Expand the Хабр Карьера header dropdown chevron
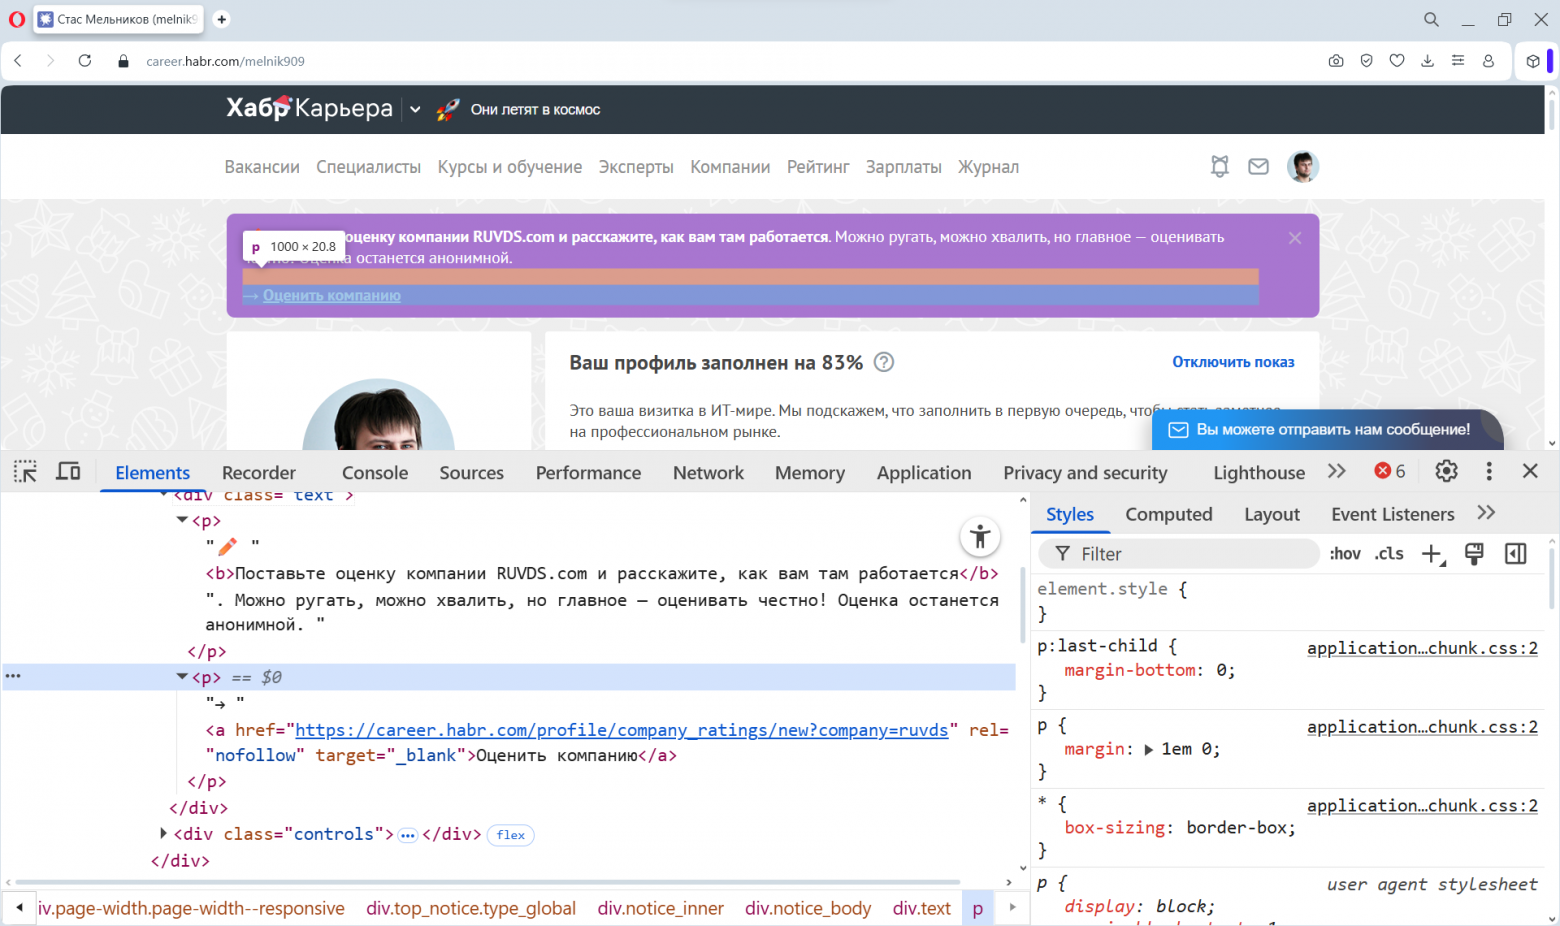Screen dimensions: 1560x926 (415, 110)
